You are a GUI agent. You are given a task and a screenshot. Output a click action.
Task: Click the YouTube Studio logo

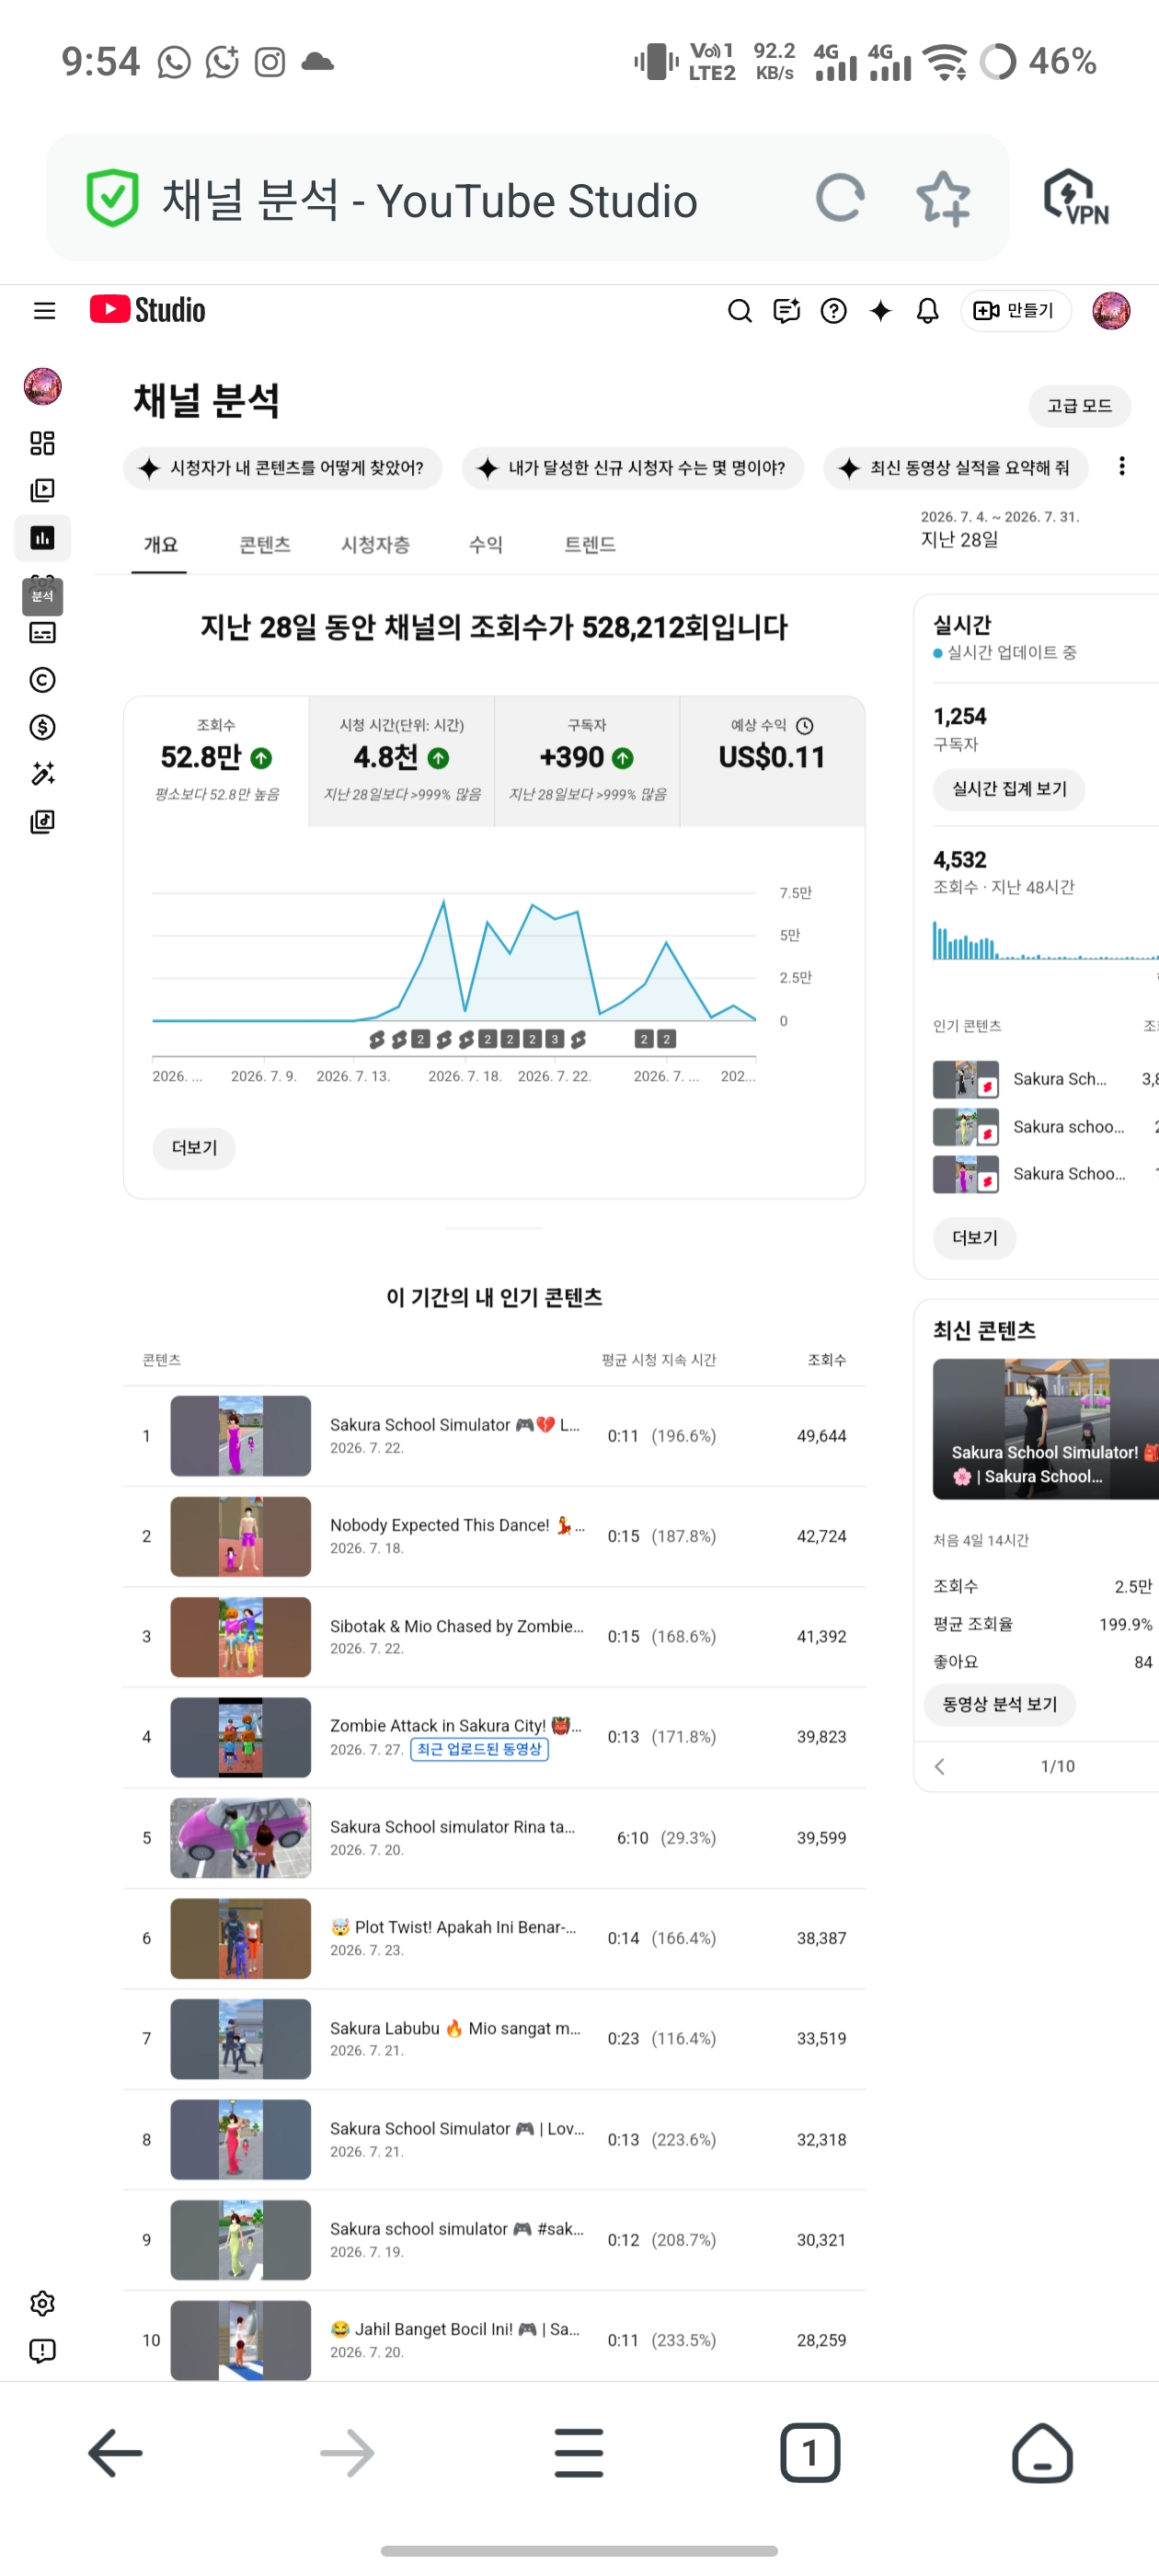click(x=148, y=310)
